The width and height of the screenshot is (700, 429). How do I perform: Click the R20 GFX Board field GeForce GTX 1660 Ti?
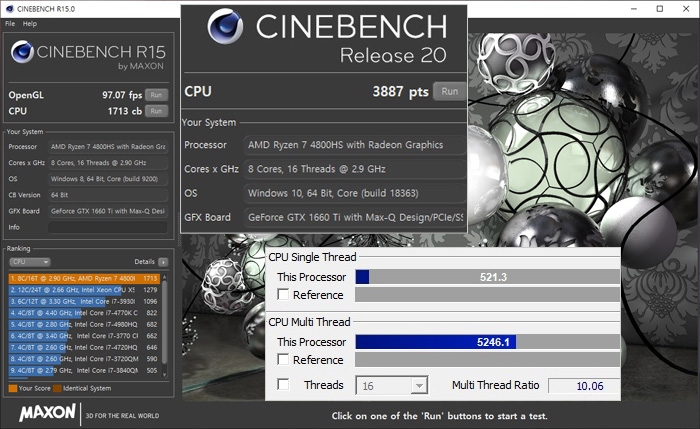(354, 217)
